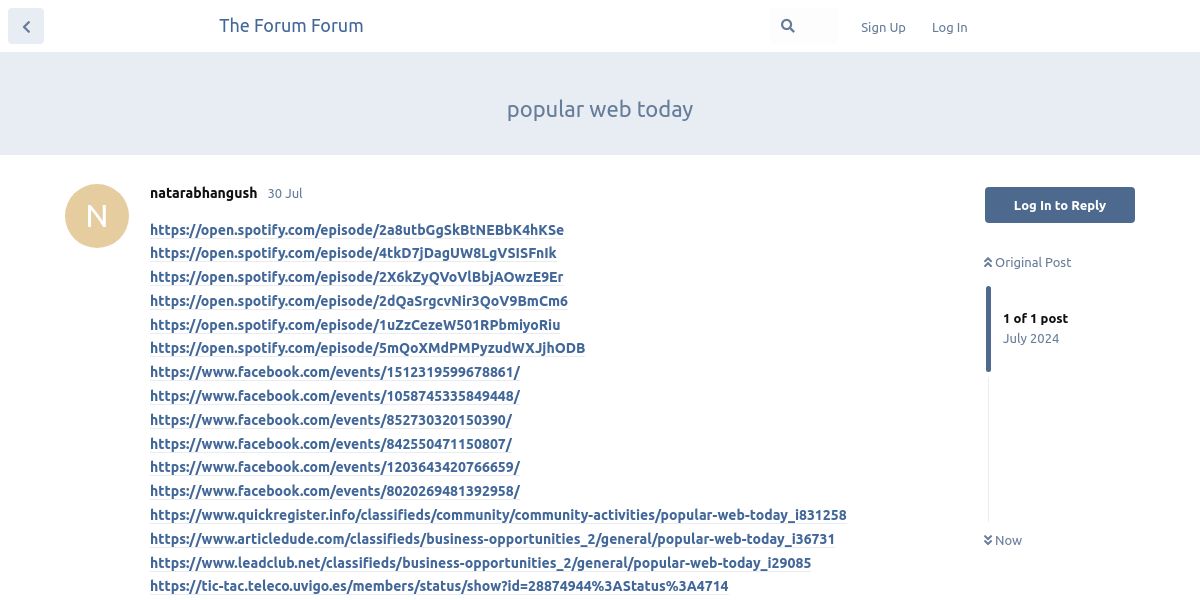Click the back arrow button
Screen dimensions: 1200x600
(x=26, y=27)
